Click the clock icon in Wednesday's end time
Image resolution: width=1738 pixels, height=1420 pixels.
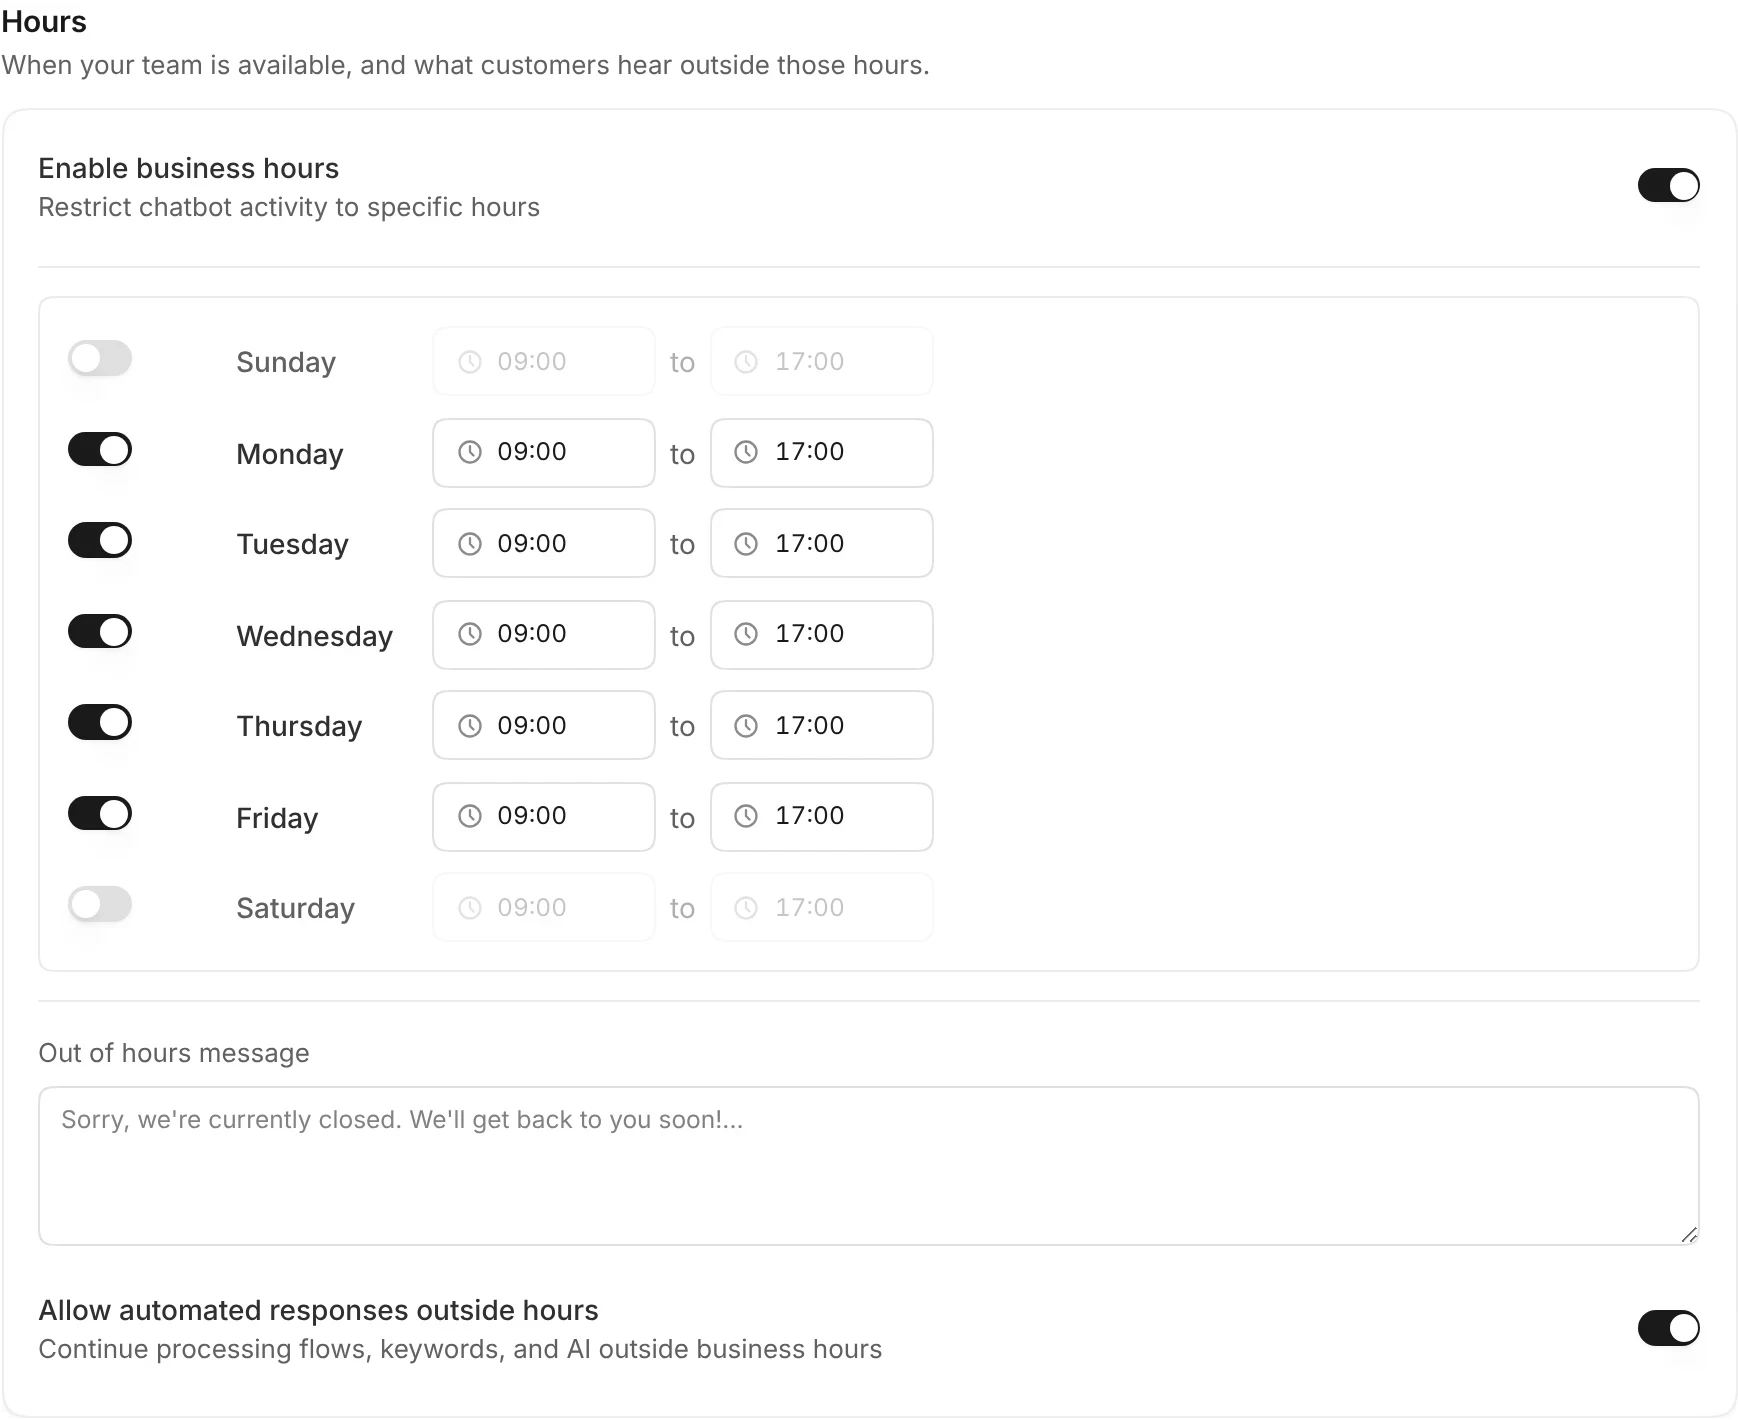[746, 634]
